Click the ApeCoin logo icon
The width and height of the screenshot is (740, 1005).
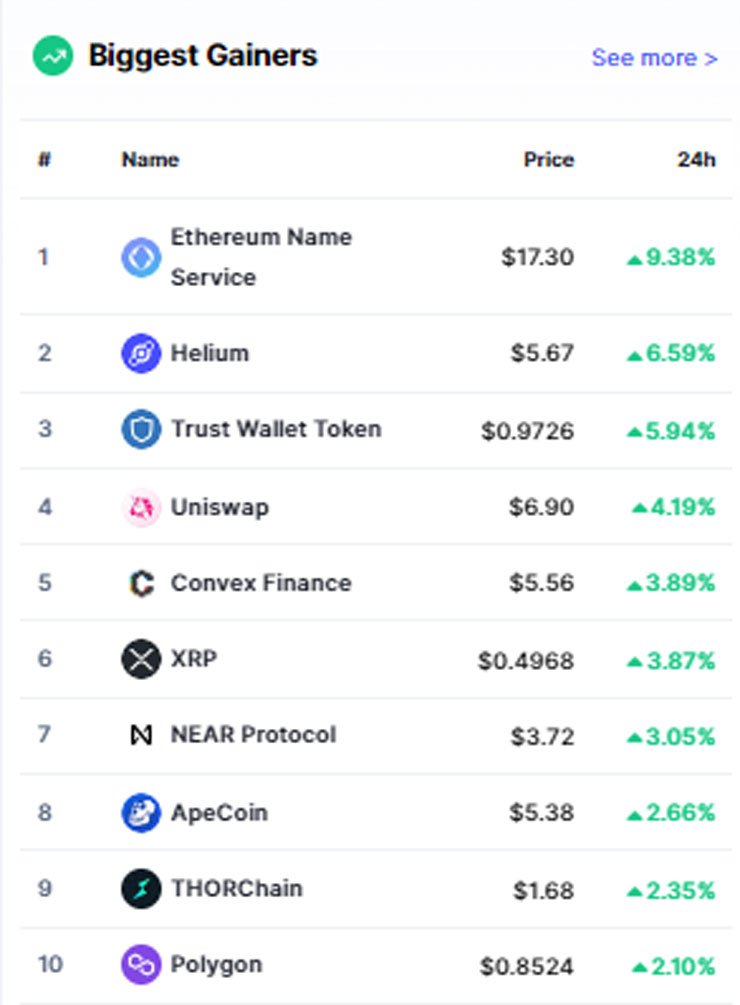[x=141, y=813]
